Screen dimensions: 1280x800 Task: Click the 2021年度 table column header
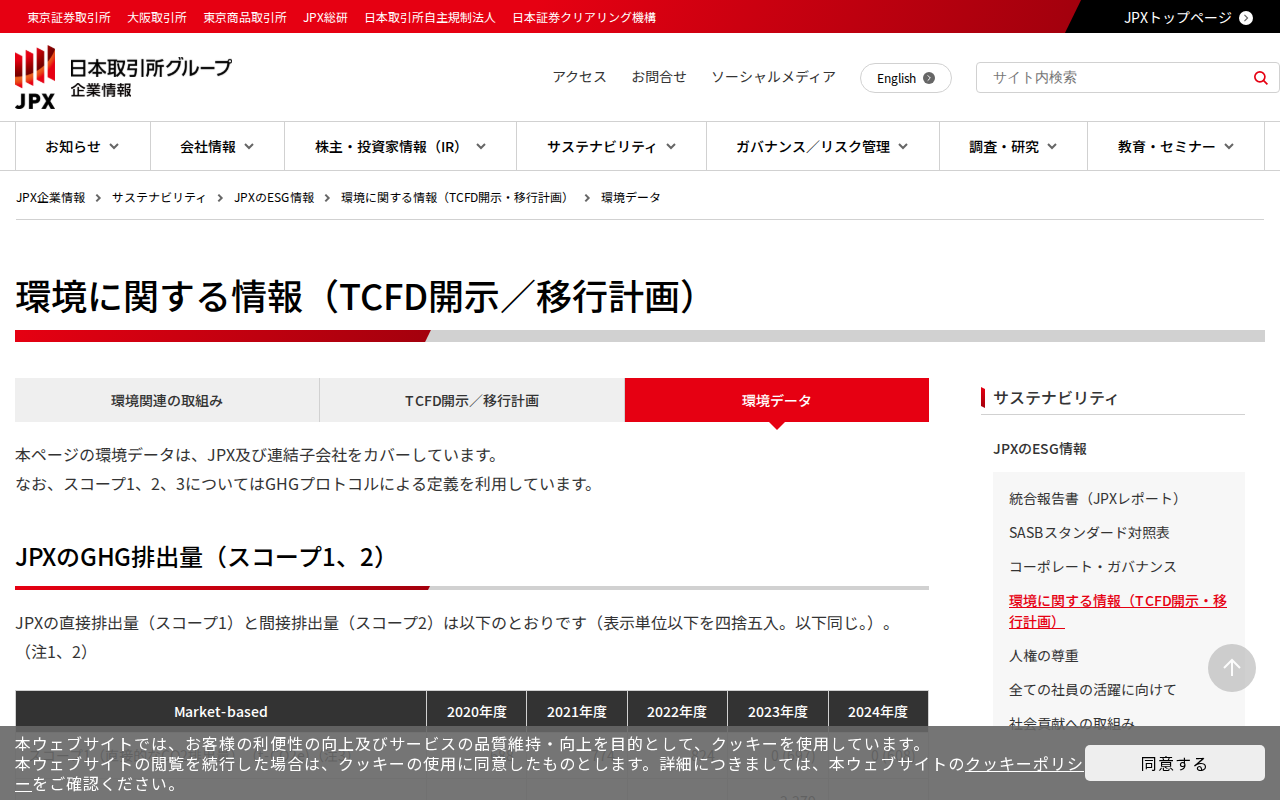[577, 712]
